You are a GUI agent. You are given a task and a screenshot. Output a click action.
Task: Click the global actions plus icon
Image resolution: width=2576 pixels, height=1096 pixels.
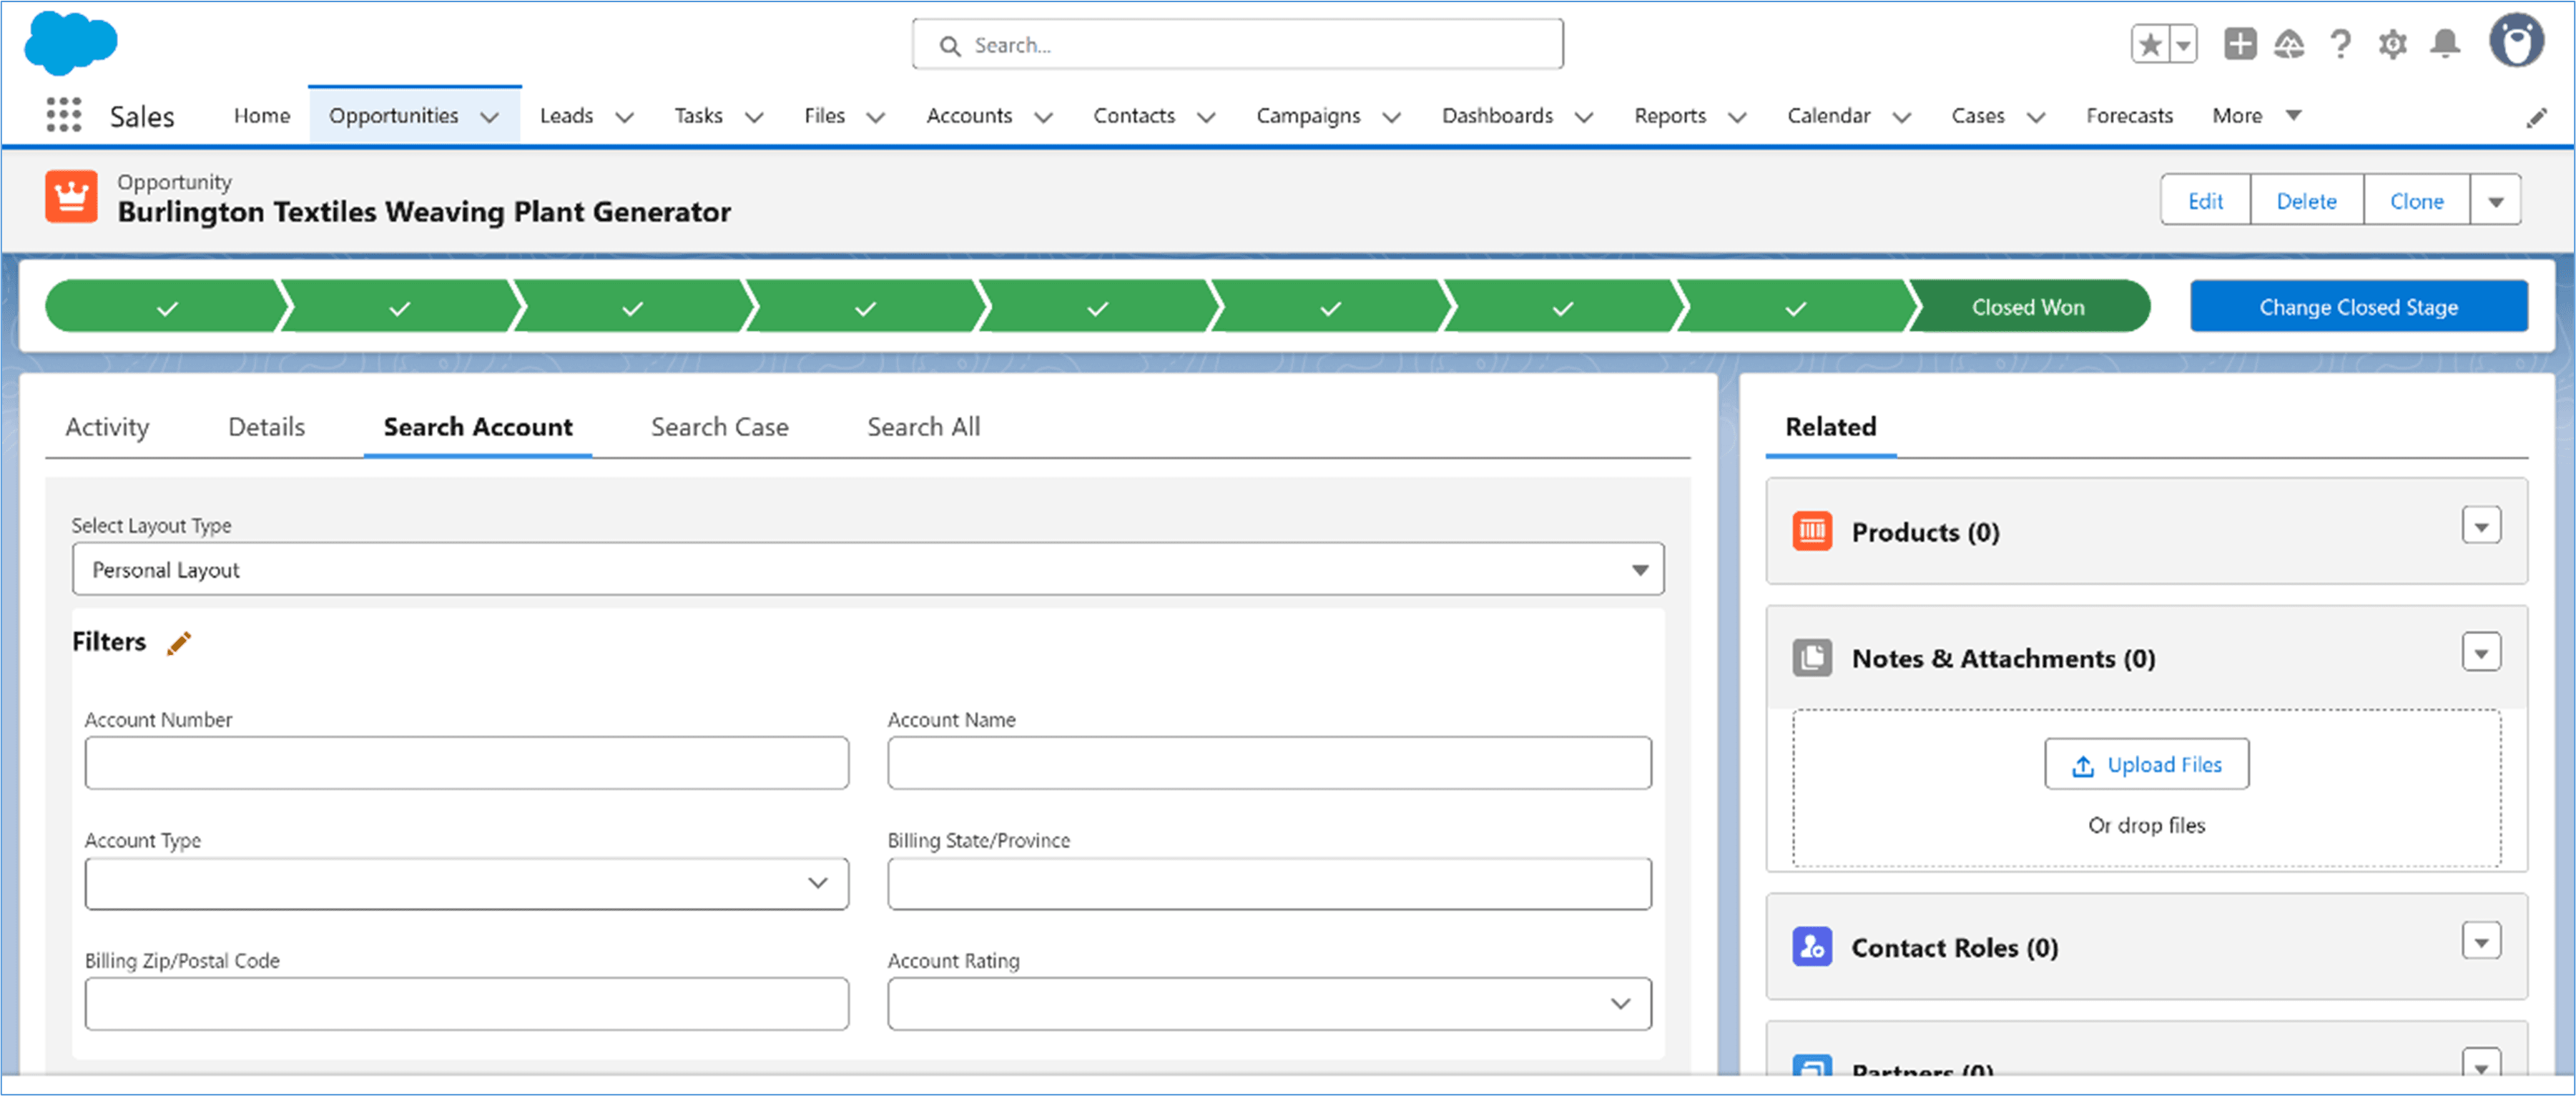click(x=2240, y=44)
